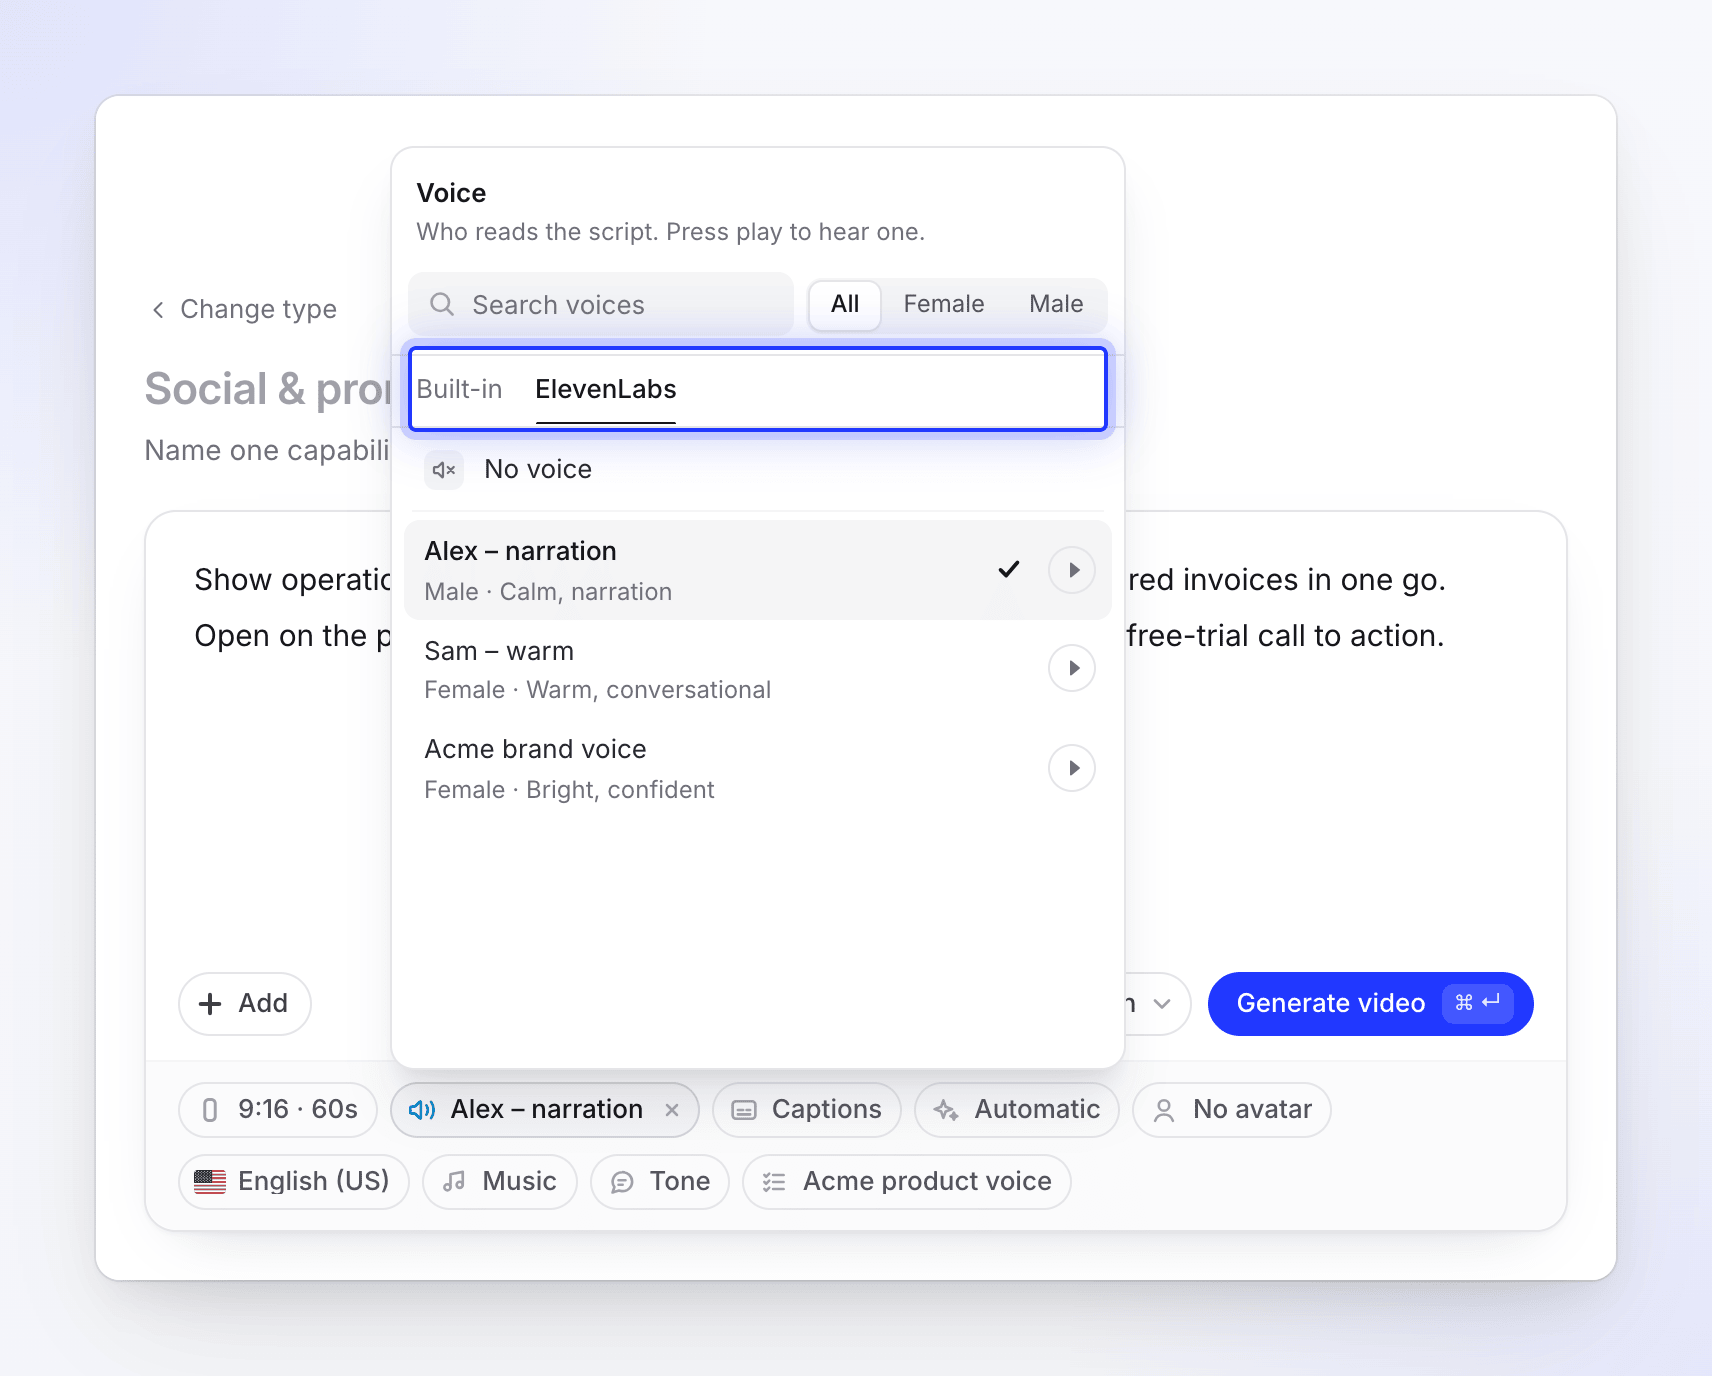The height and width of the screenshot is (1376, 1712).
Task: Click the captions icon in Captions chip
Action: coord(744,1110)
